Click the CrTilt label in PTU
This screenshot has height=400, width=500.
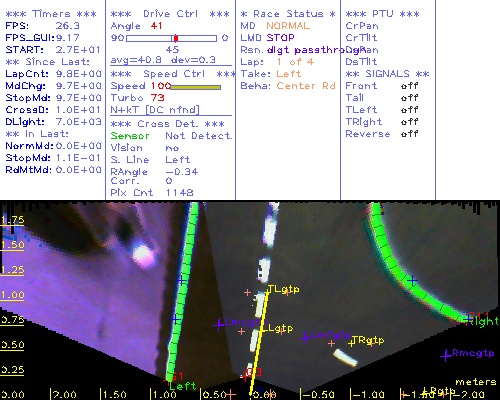click(361, 38)
